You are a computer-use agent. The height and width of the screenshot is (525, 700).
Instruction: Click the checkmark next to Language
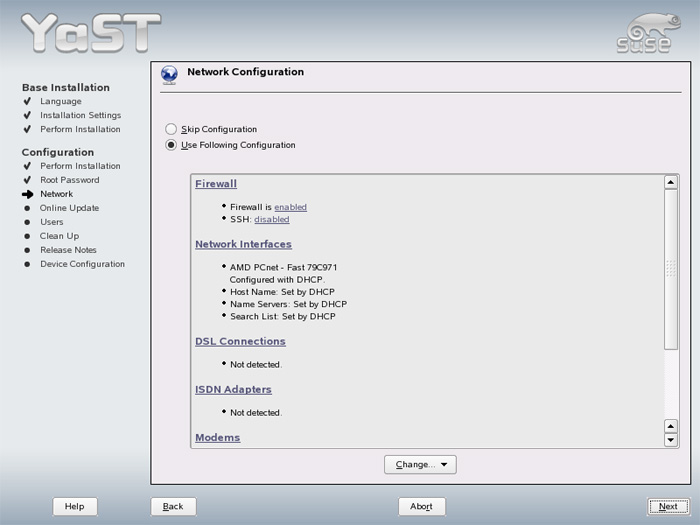[27, 101]
